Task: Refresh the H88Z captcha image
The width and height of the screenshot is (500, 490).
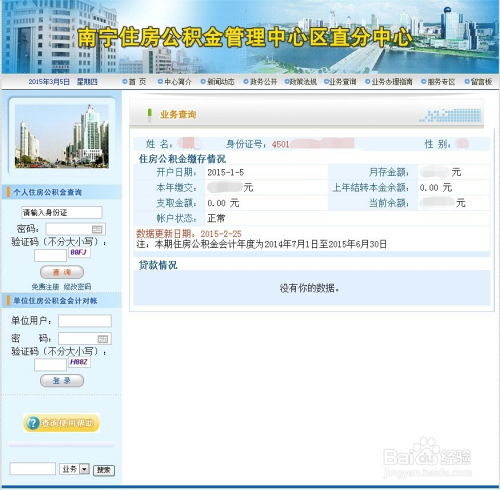Action: [x=79, y=362]
